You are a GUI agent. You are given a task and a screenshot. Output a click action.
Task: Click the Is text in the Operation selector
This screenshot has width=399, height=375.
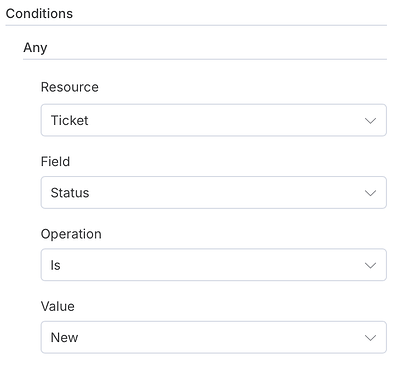click(x=55, y=265)
